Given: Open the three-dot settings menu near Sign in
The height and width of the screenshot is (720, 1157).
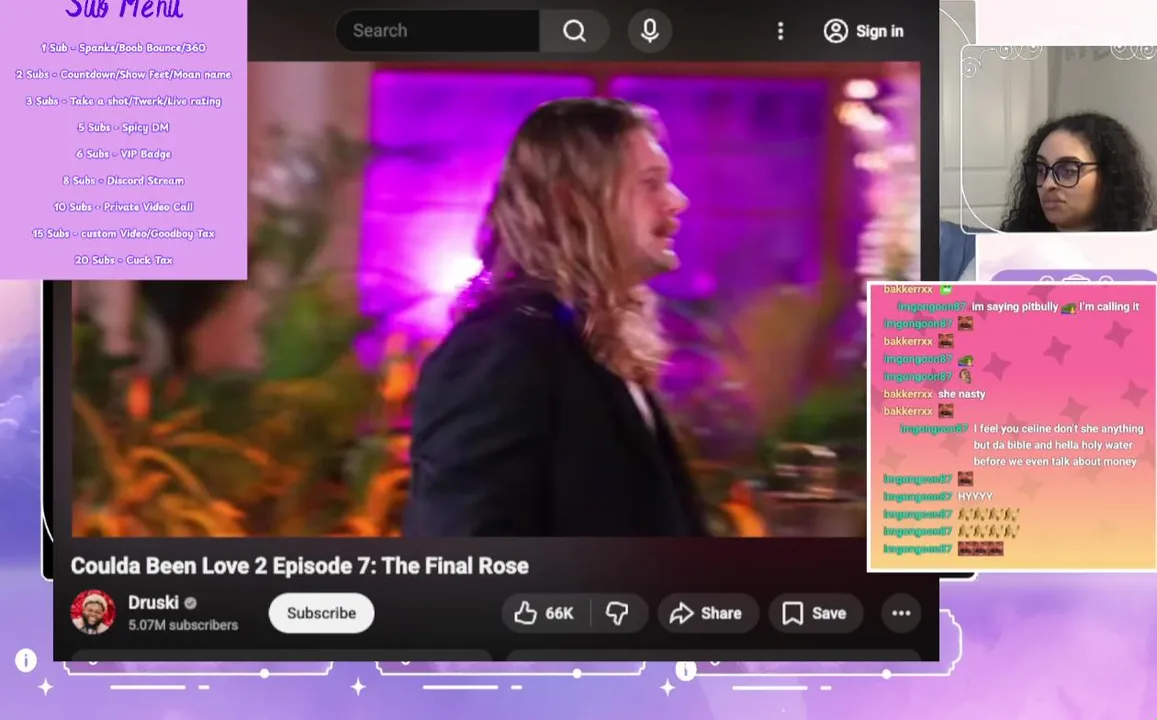Looking at the screenshot, I should [x=780, y=31].
